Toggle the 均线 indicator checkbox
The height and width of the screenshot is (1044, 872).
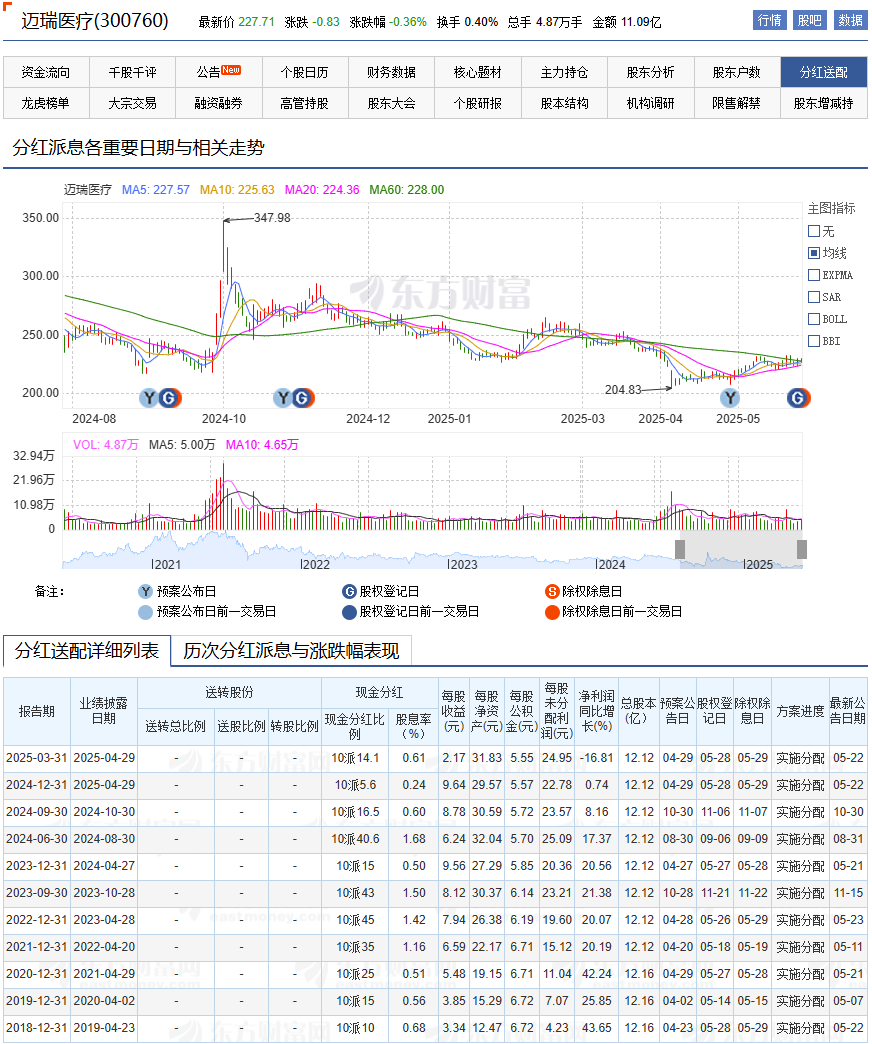(x=813, y=253)
